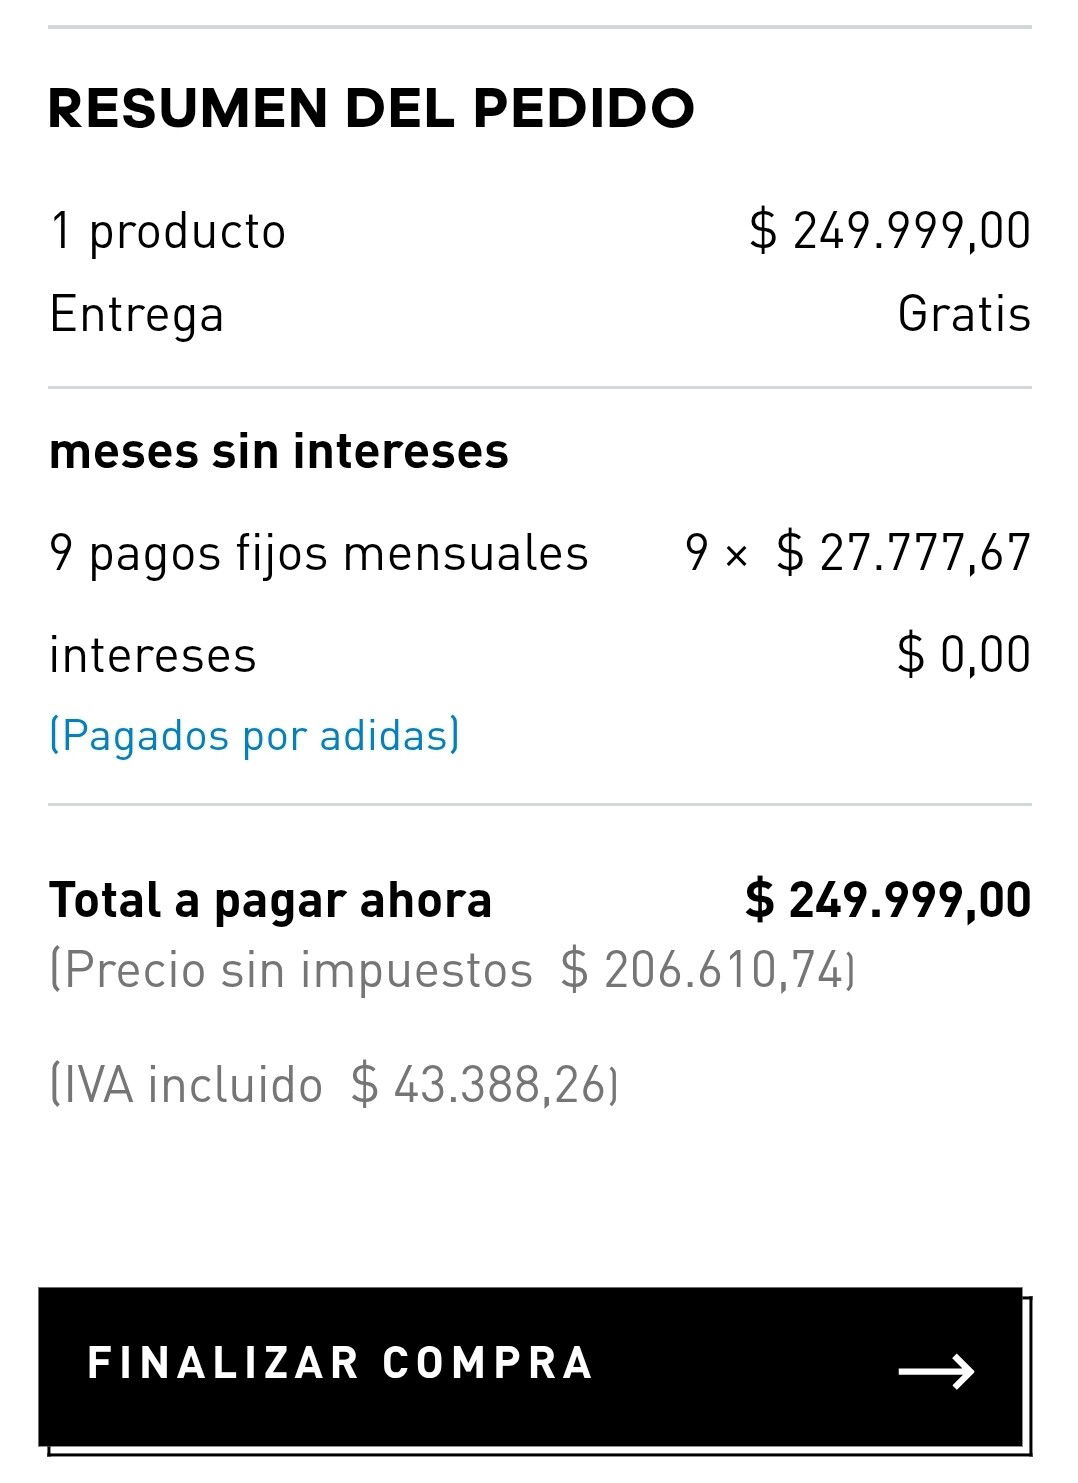Click the Gratis delivery value
This screenshot has width=1078, height=1483.
(x=964, y=314)
